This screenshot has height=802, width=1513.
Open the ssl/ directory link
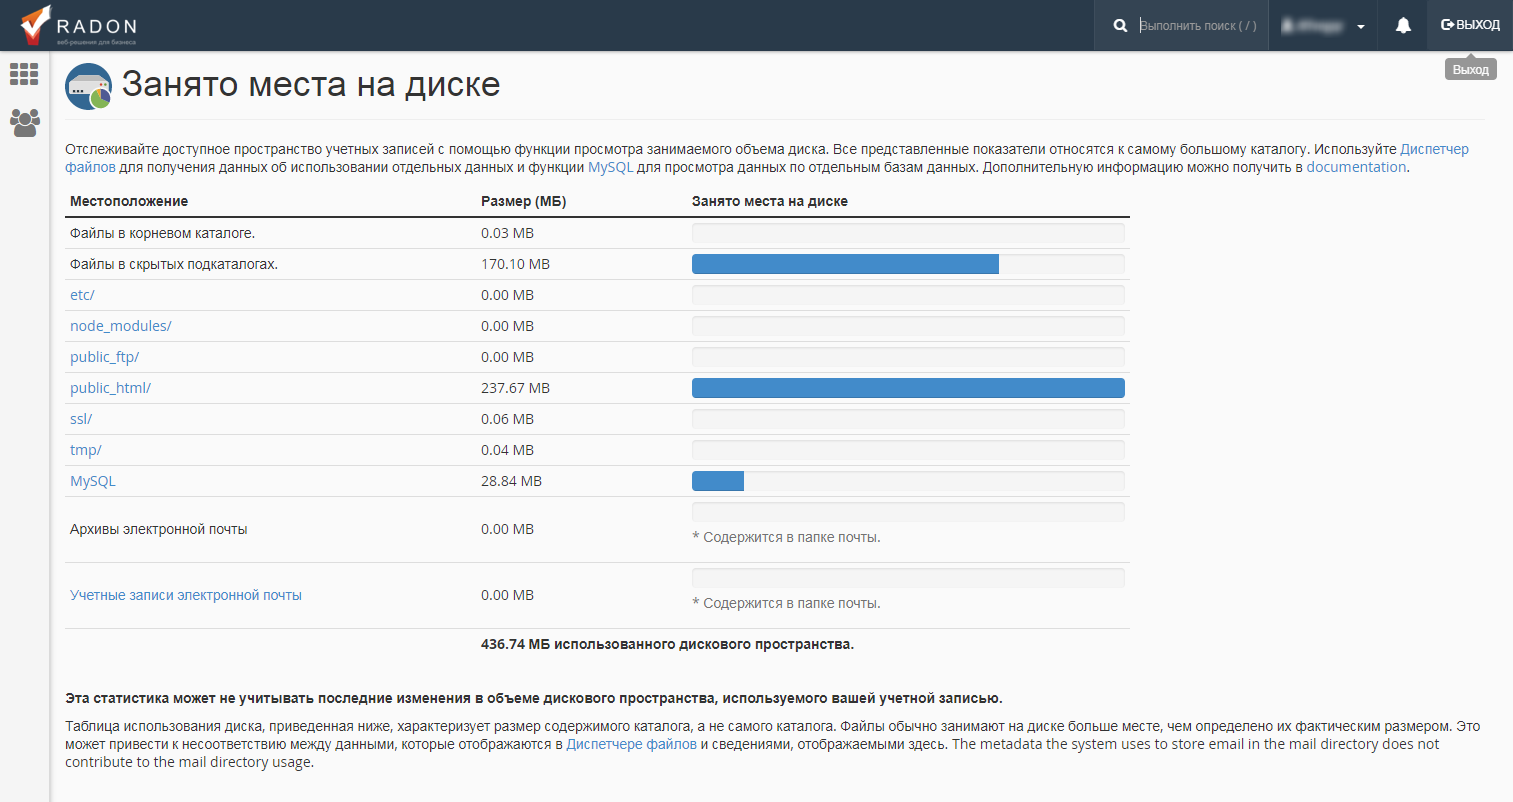pos(81,419)
